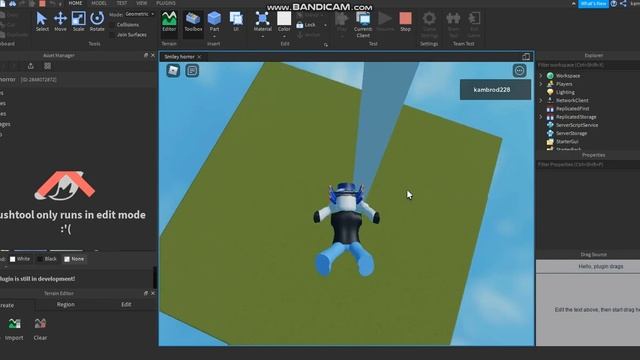Click the Import terrain icon
Viewport: 640px width, 360px height.
click(x=14, y=329)
